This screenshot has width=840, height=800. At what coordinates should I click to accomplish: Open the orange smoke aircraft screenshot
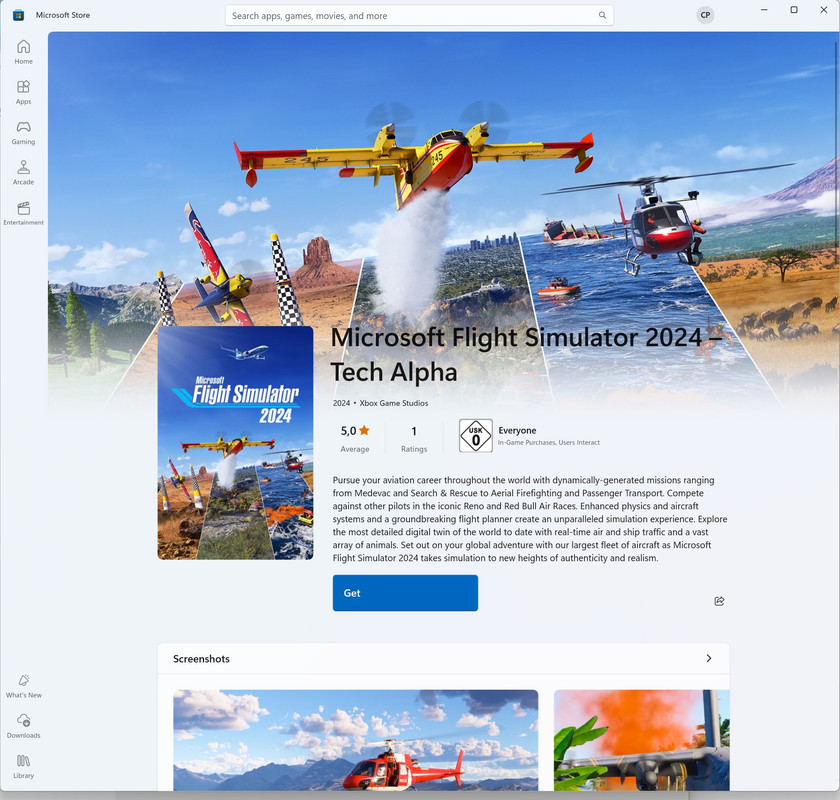point(641,739)
